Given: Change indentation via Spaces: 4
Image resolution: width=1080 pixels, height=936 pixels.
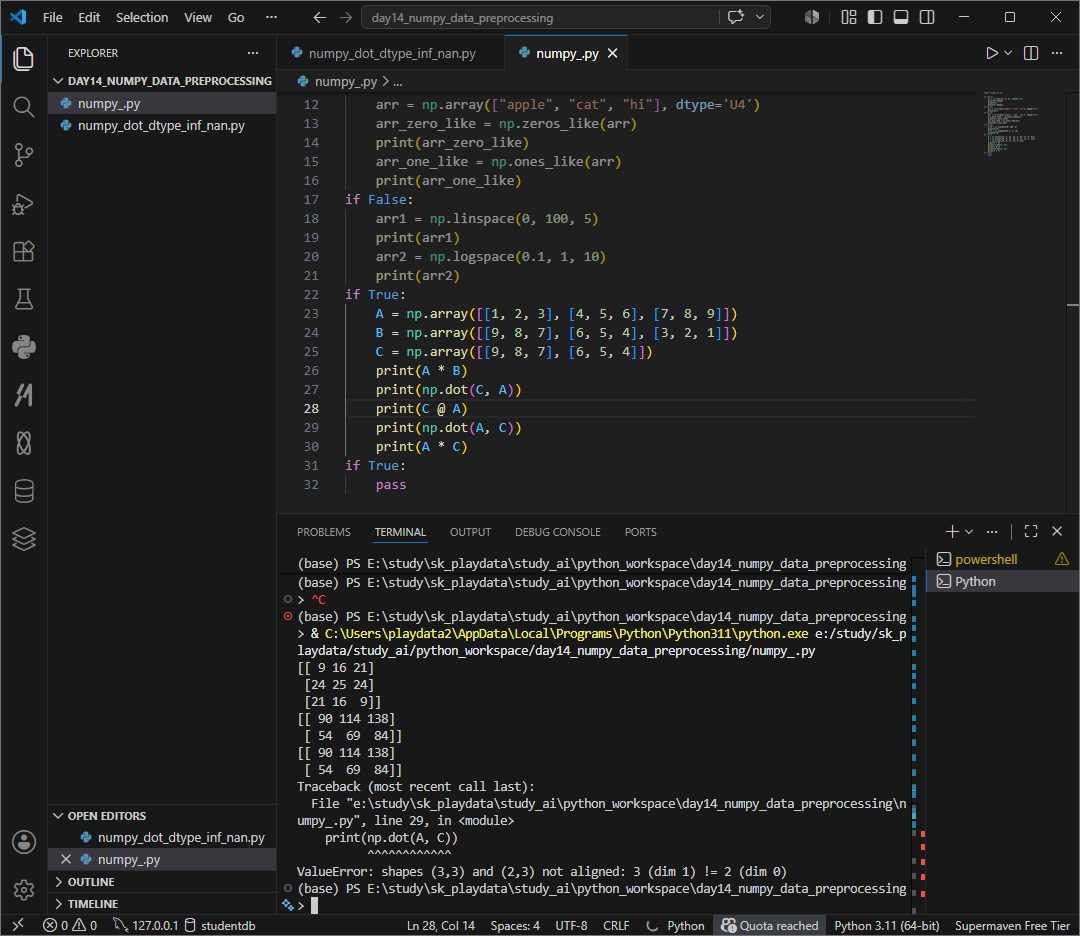Looking at the screenshot, I should [x=515, y=926].
